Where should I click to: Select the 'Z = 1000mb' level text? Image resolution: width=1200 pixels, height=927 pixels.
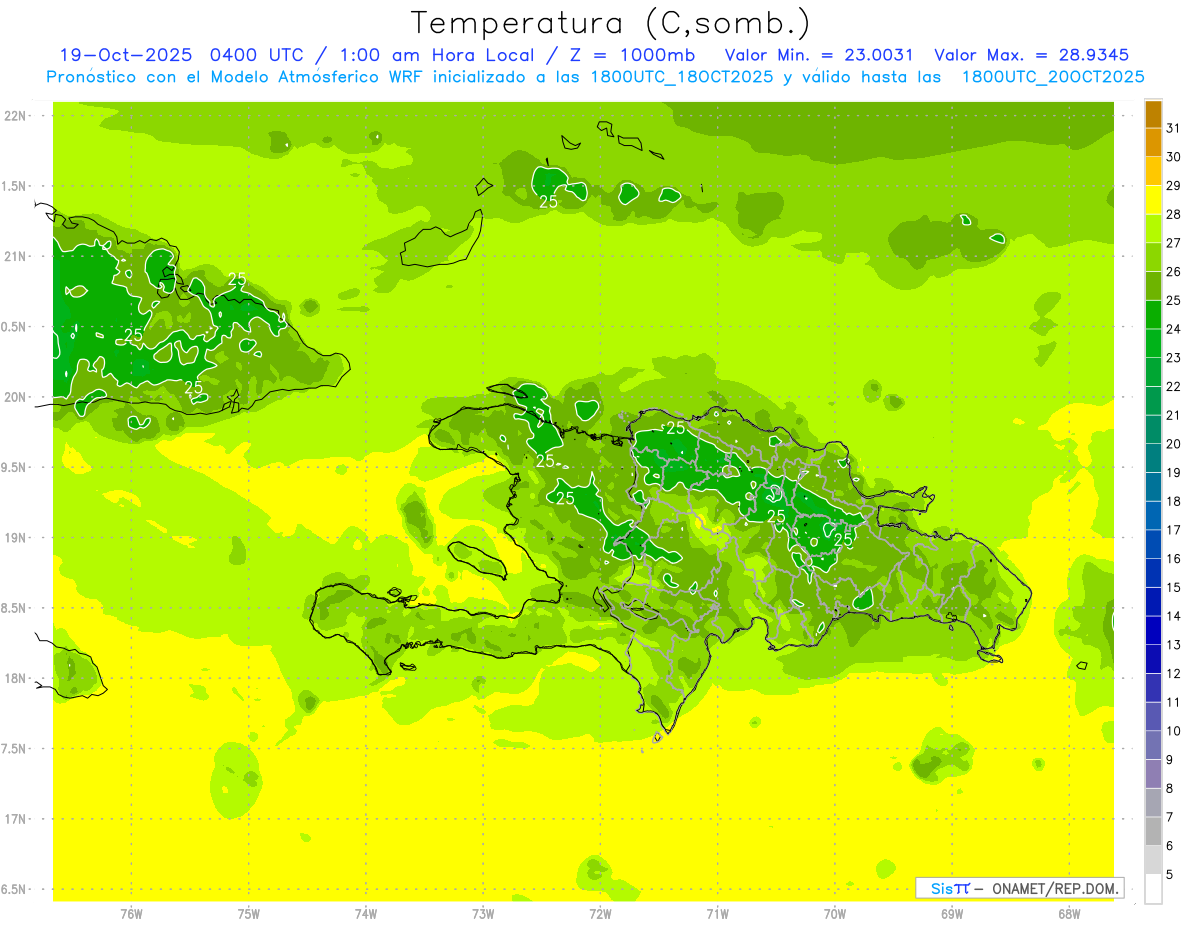(x=632, y=55)
